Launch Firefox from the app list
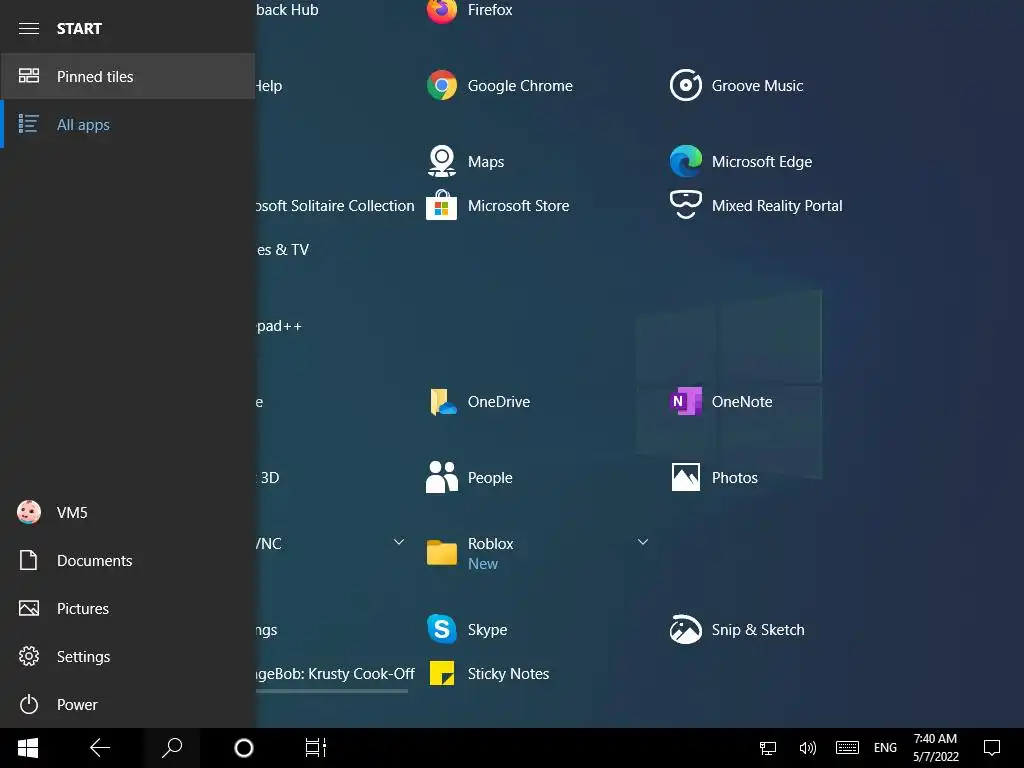 [470, 10]
